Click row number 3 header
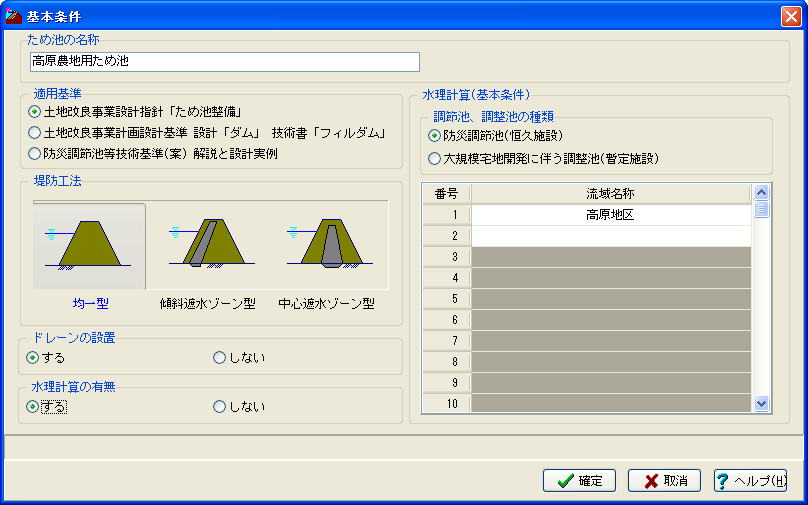Screen dimensions: 808x505 click(x=446, y=257)
